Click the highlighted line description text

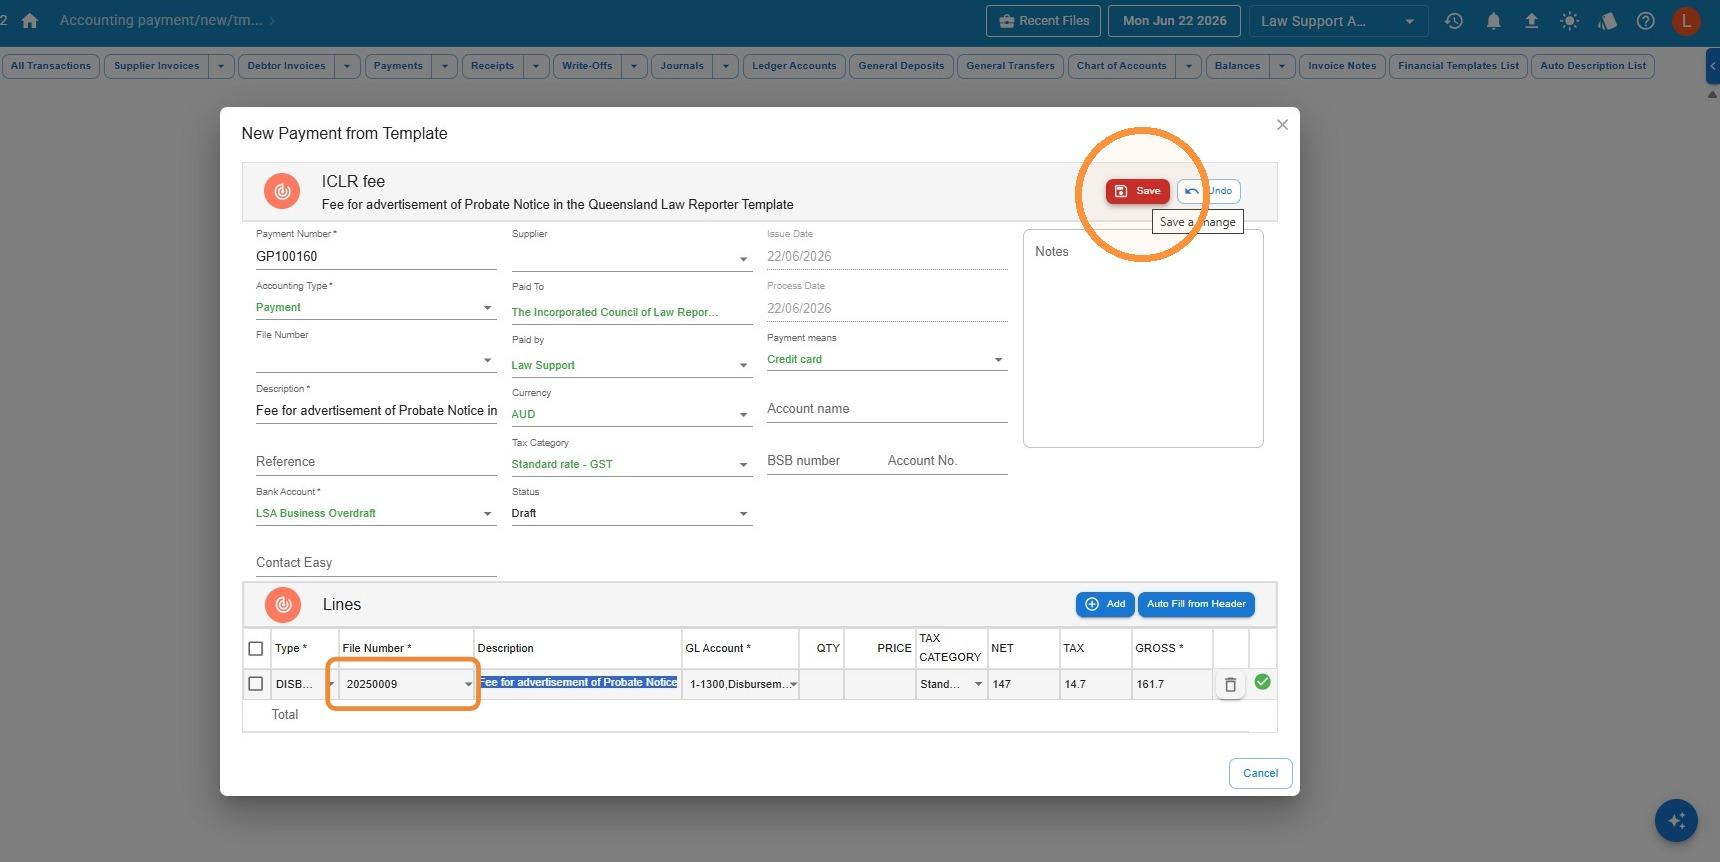point(578,683)
